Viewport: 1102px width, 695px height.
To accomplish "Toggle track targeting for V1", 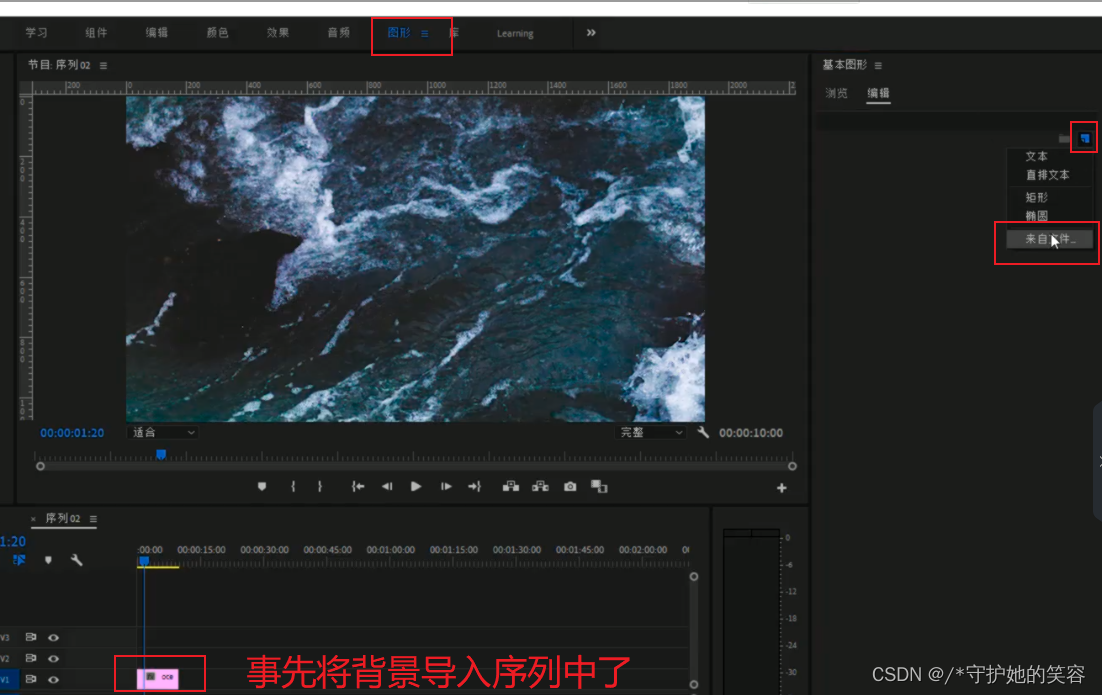I will pos(6,680).
